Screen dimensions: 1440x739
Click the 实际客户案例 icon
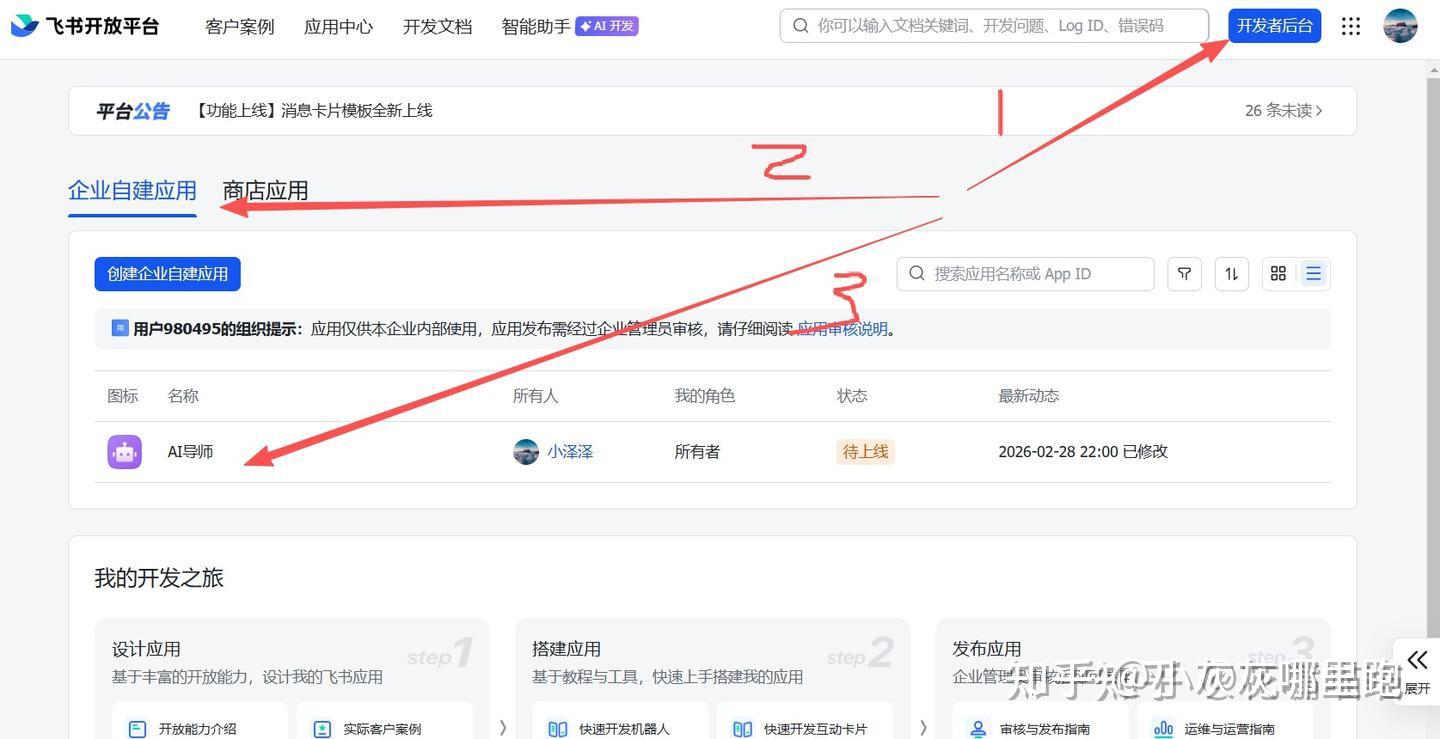[x=322, y=729]
